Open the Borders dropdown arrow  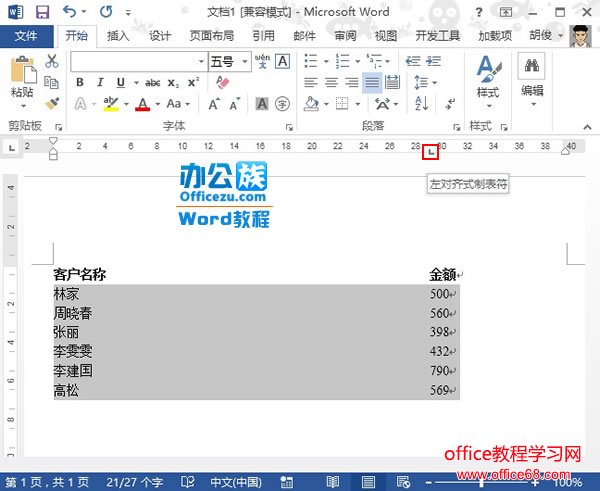[358, 104]
